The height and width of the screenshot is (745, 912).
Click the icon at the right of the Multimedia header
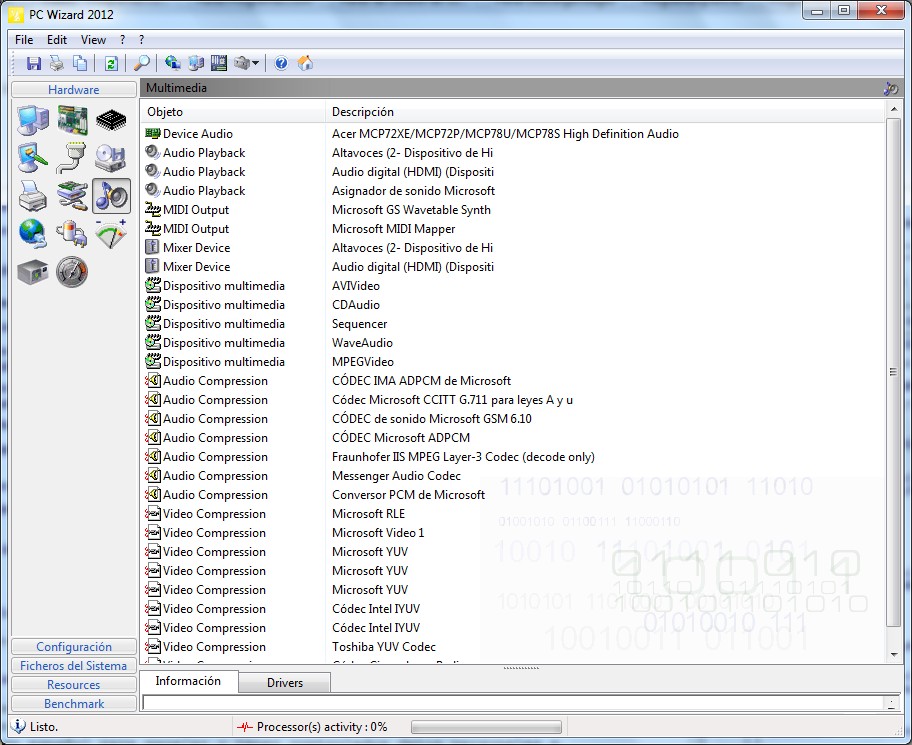tap(890, 88)
